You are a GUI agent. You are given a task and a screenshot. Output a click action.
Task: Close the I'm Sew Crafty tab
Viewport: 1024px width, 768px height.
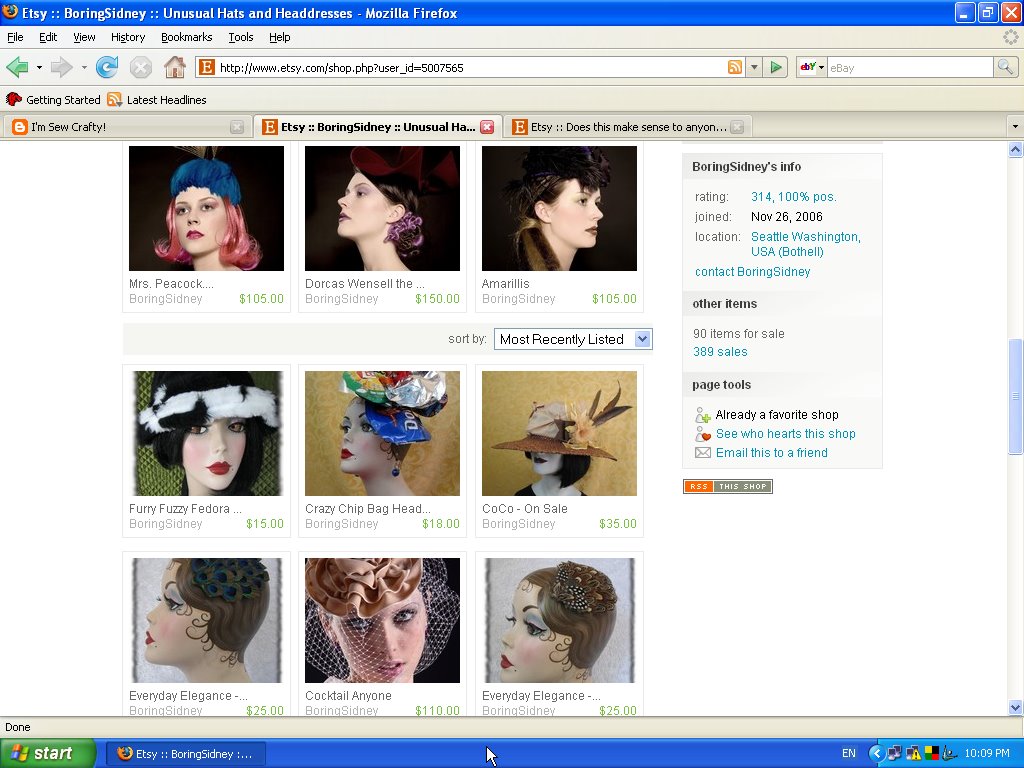point(237,127)
